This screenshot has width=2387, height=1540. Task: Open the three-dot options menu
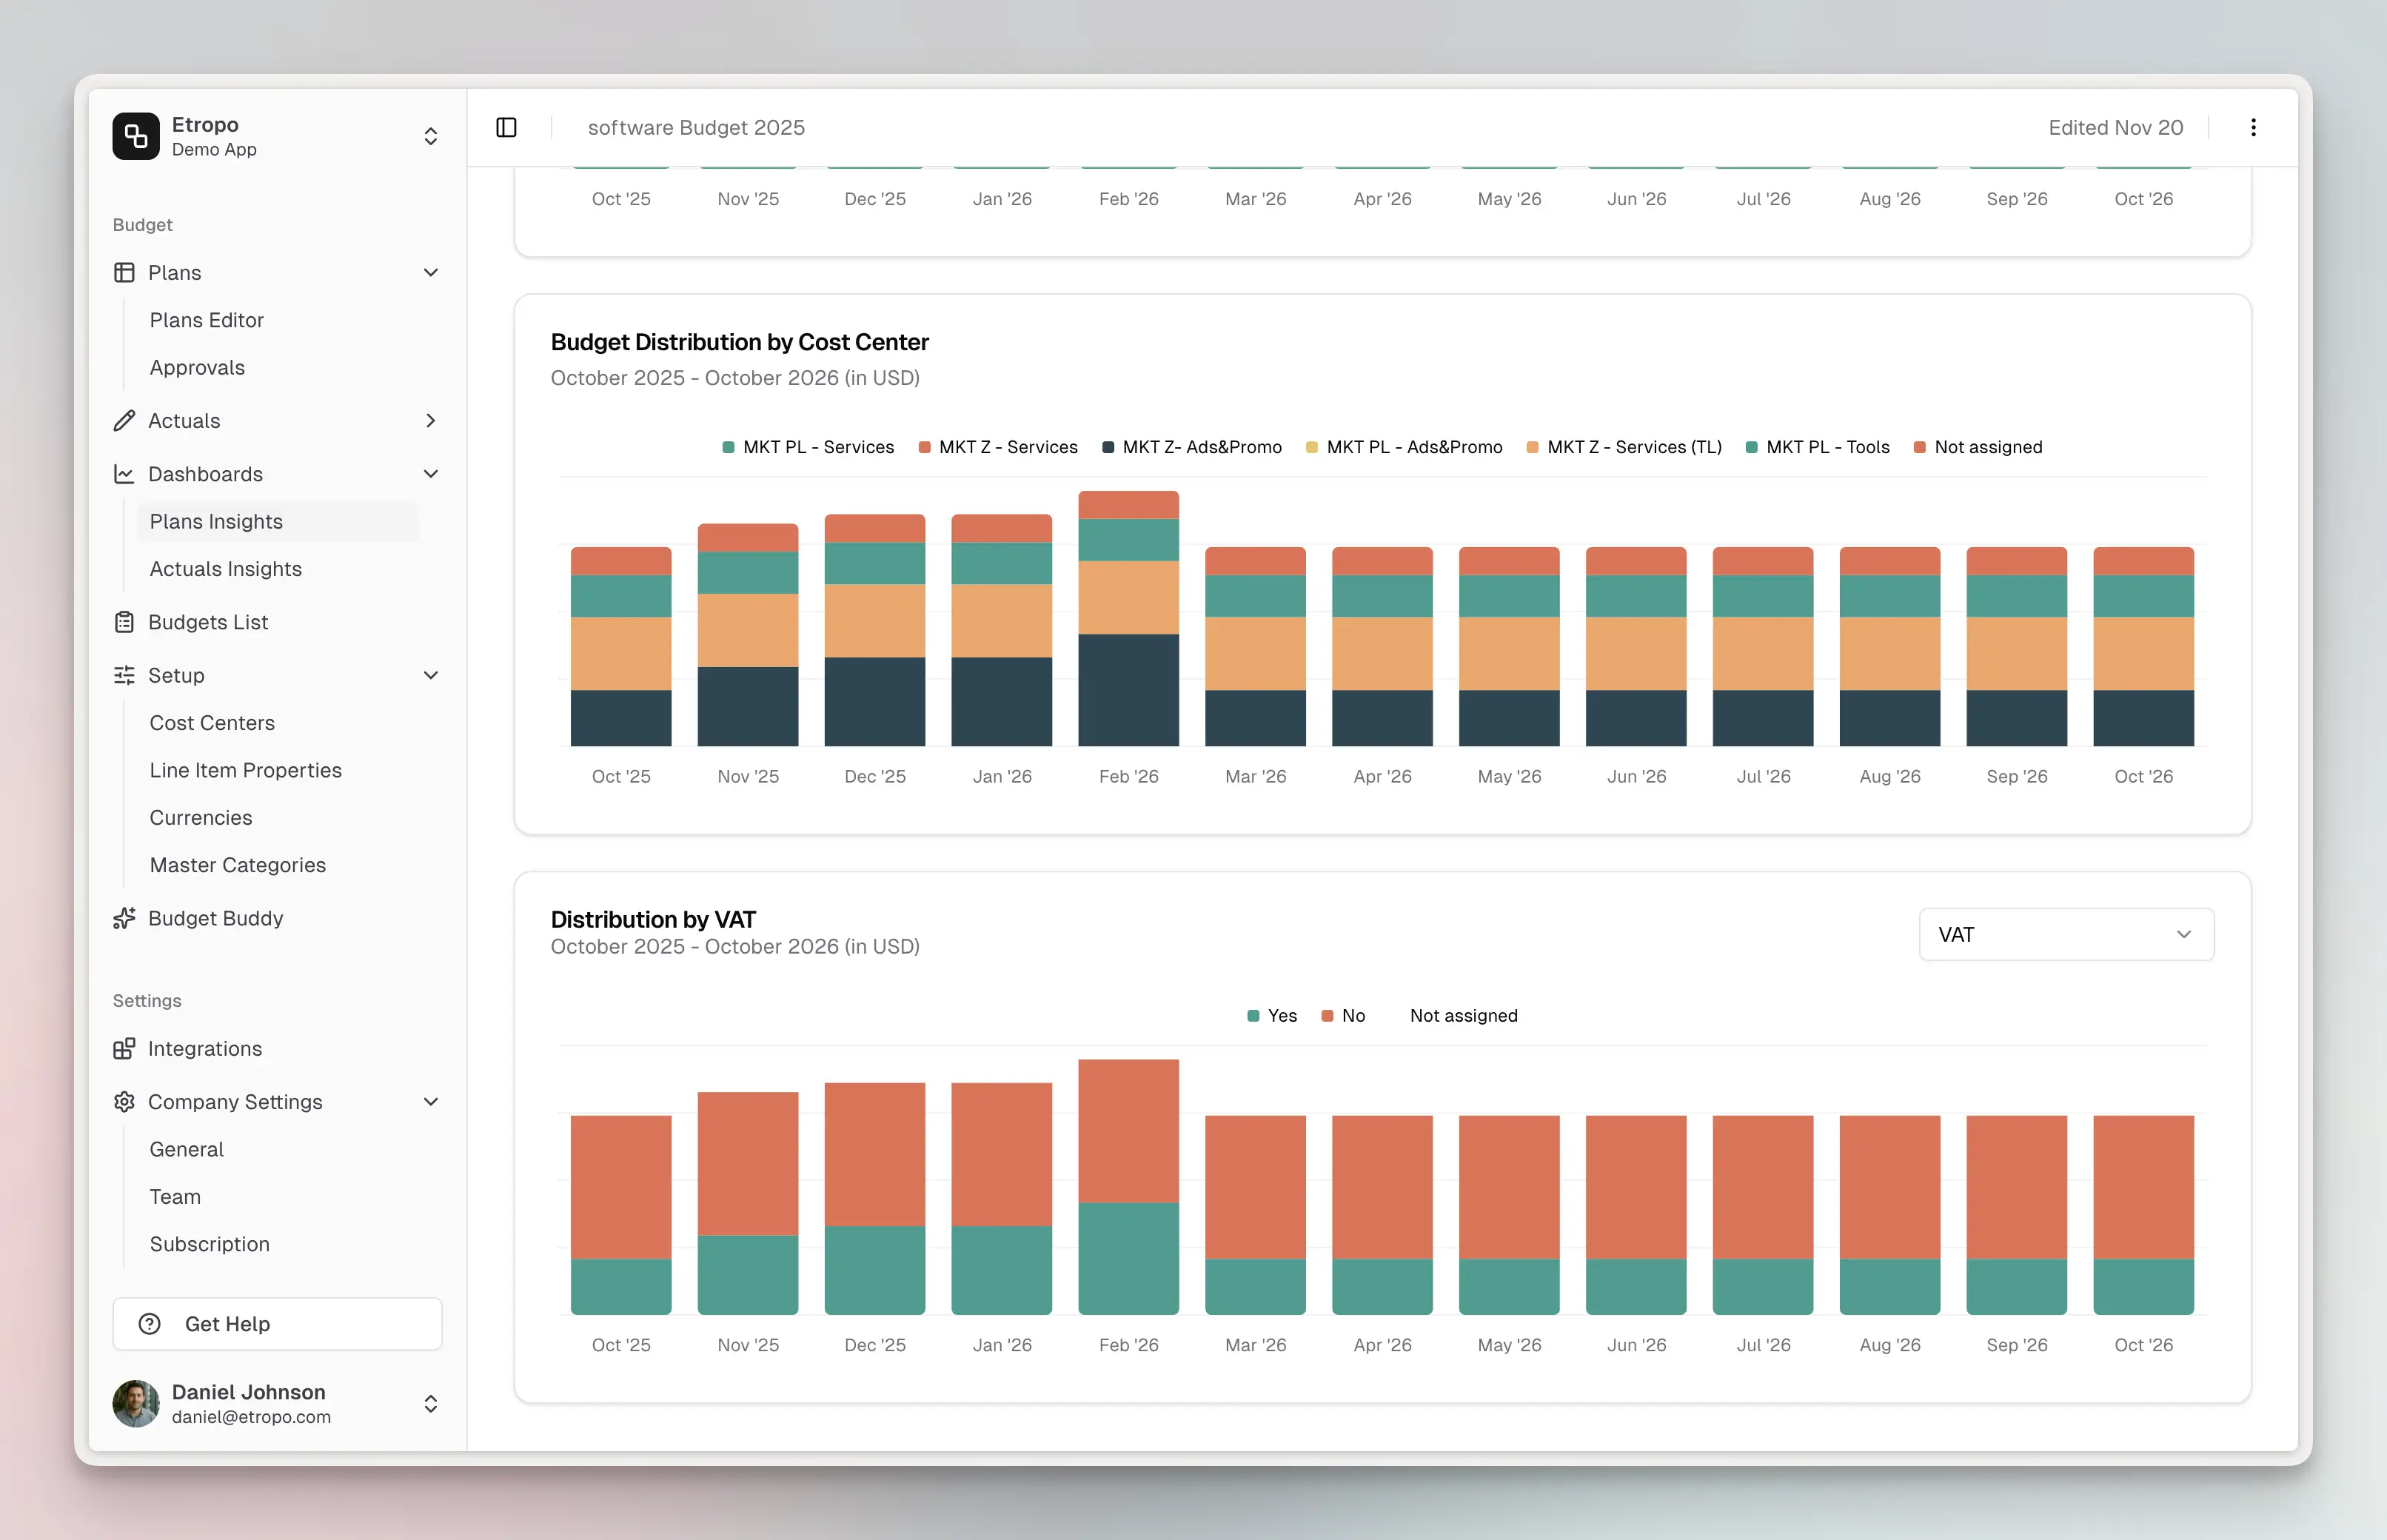click(x=2252, y=127)
